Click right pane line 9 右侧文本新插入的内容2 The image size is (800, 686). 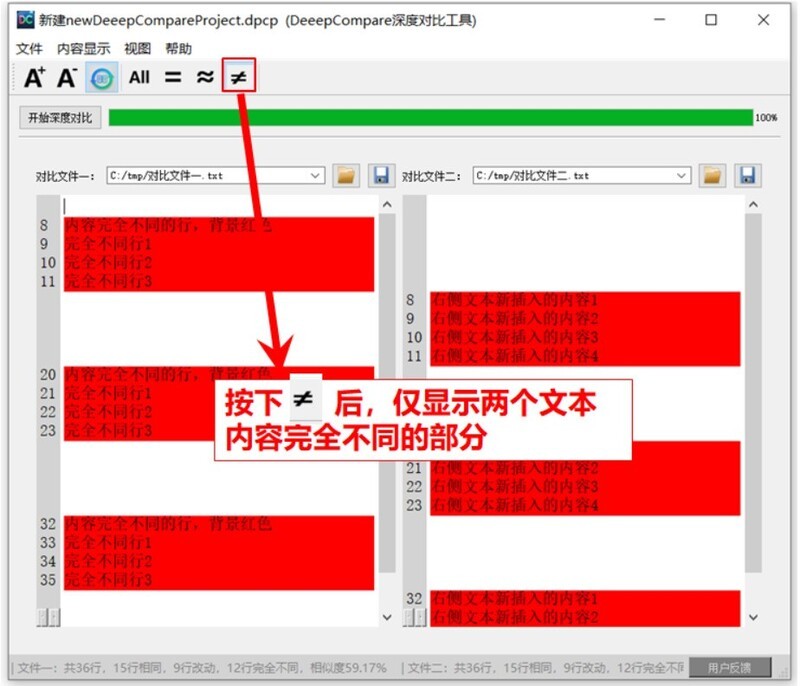point(514,319)
